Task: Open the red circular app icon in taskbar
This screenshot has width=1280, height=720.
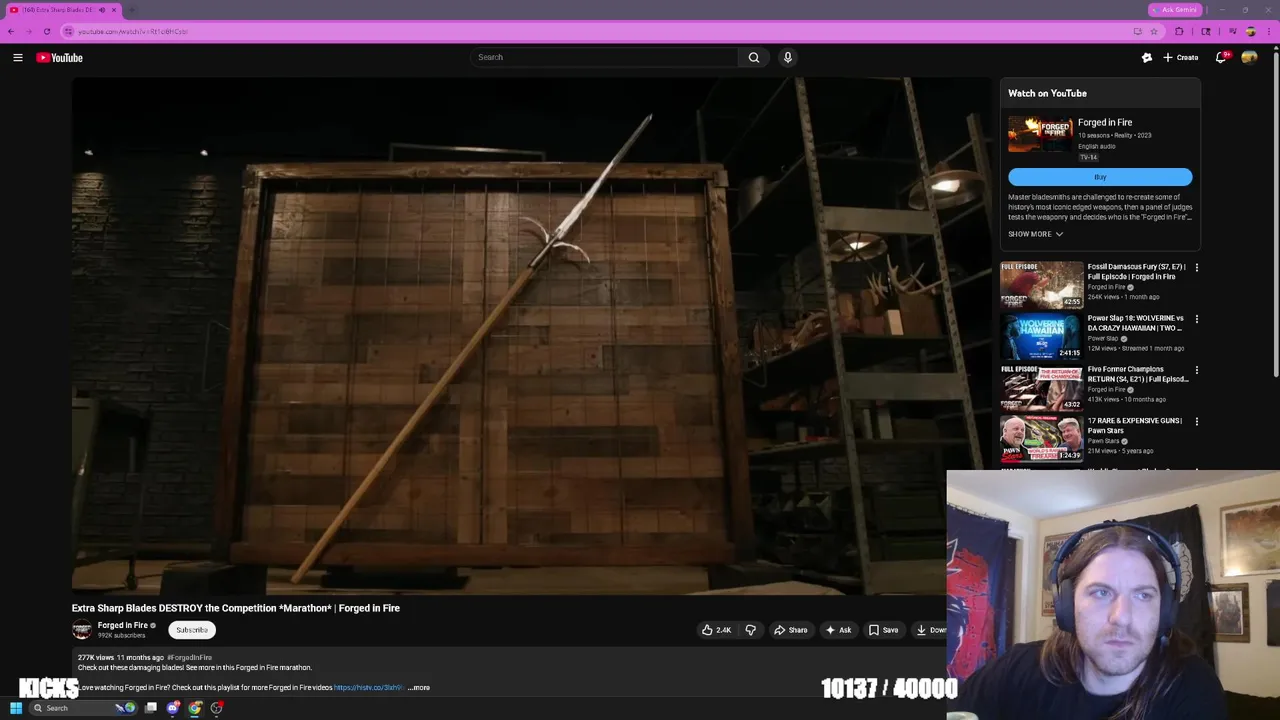Action: click(x=217, y=708)
